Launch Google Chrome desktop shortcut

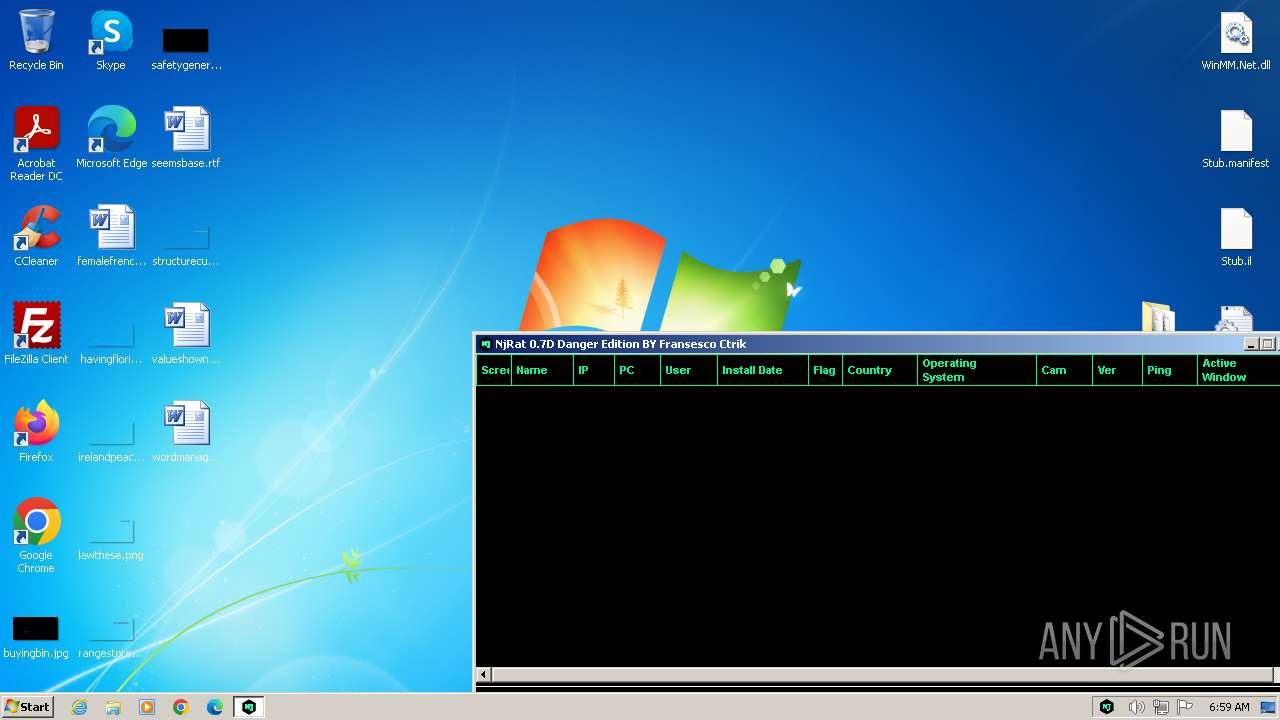click(x=36, y=535)
